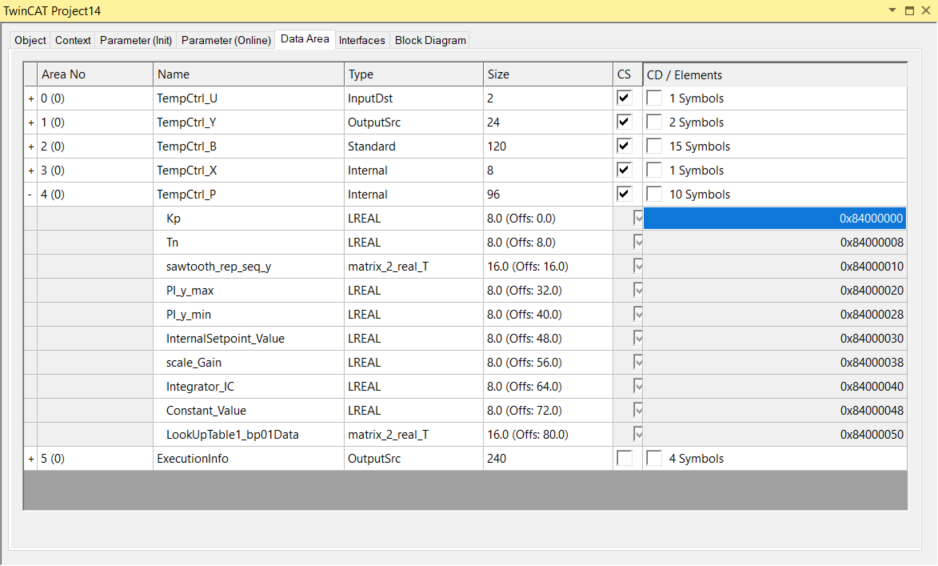Collapse area 4 TempCtrl_P row

(x=31, y=194)
